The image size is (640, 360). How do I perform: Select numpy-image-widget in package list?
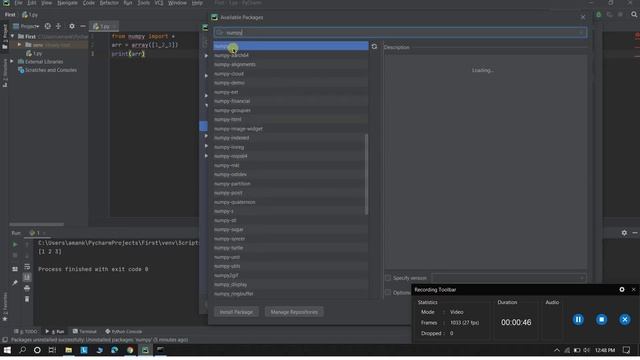pyautogui.click(x=291, y=129)
